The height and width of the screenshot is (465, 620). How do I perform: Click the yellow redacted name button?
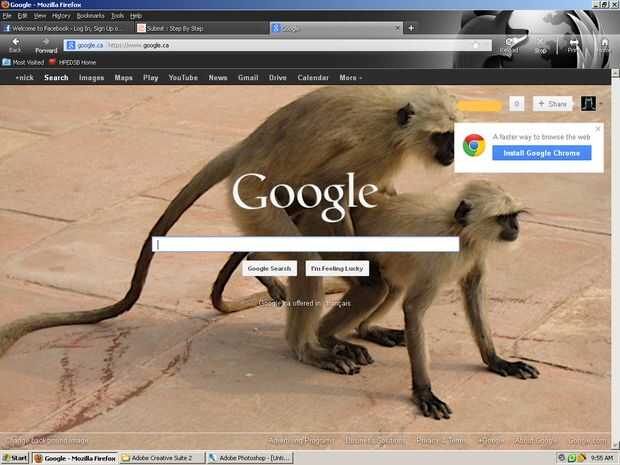click(480, 106)
